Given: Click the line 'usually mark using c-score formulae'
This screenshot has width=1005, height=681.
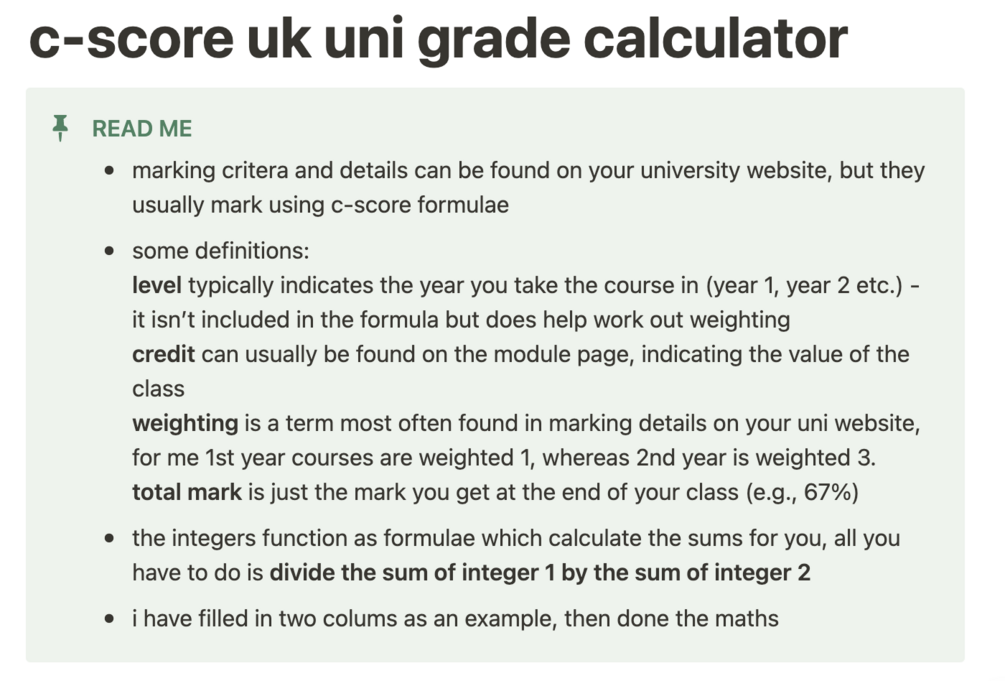Looking at the screenshot, I should [x=320, y=205].
